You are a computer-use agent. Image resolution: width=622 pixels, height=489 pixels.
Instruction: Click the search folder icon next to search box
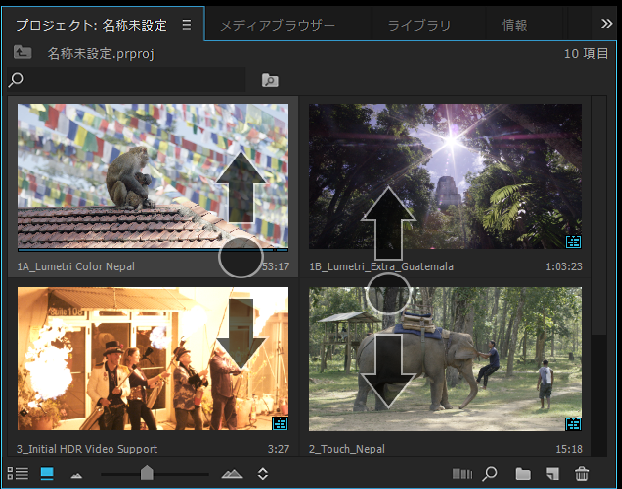(x=269, y=80)
